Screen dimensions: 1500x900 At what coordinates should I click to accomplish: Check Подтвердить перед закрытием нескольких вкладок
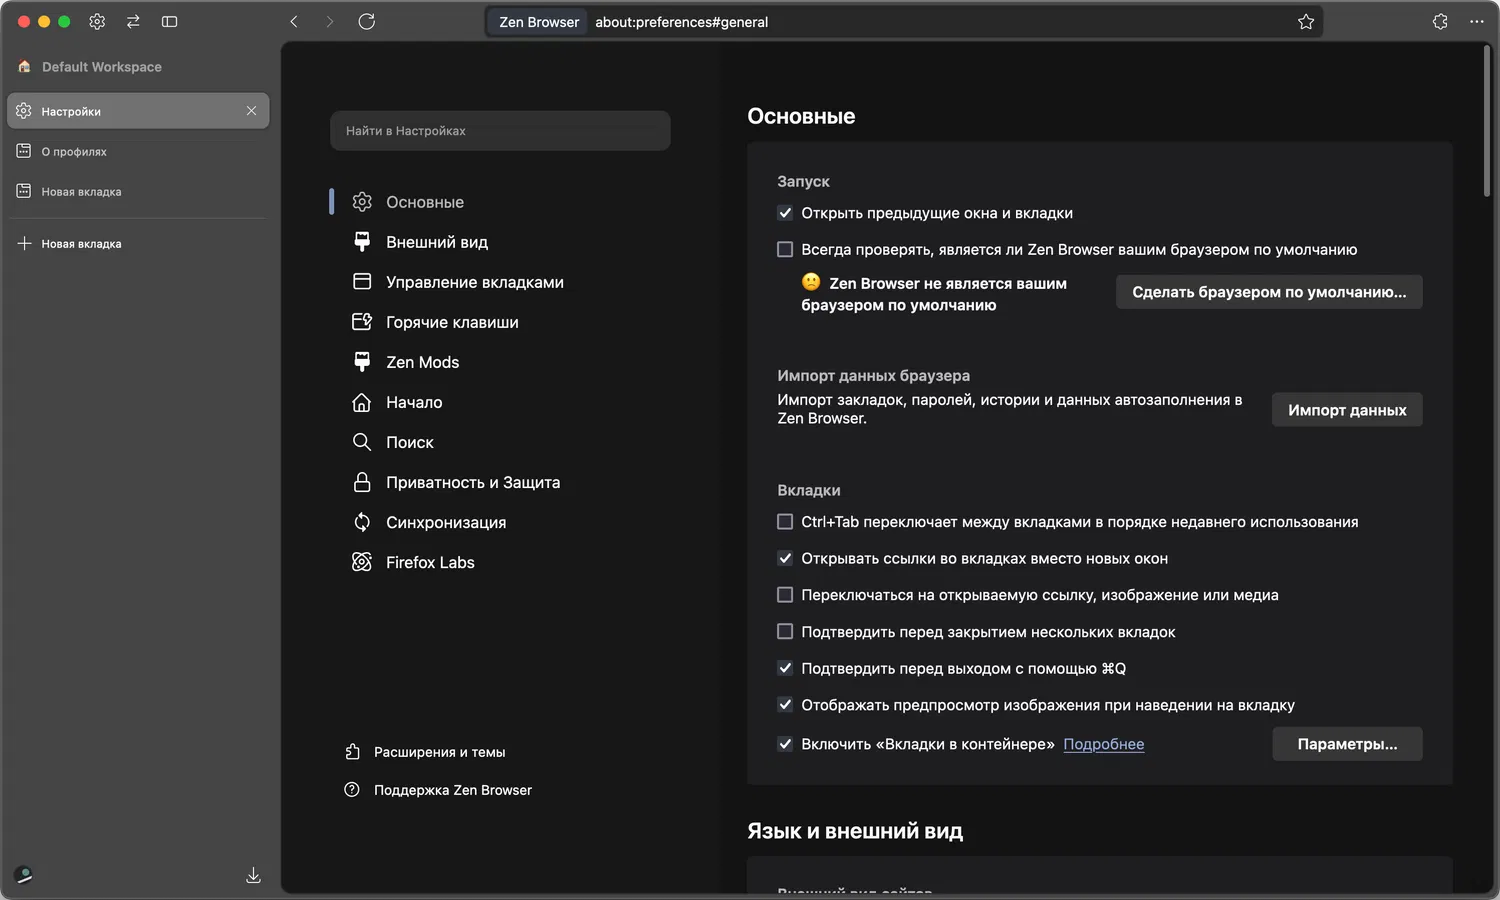click(785, 632)
